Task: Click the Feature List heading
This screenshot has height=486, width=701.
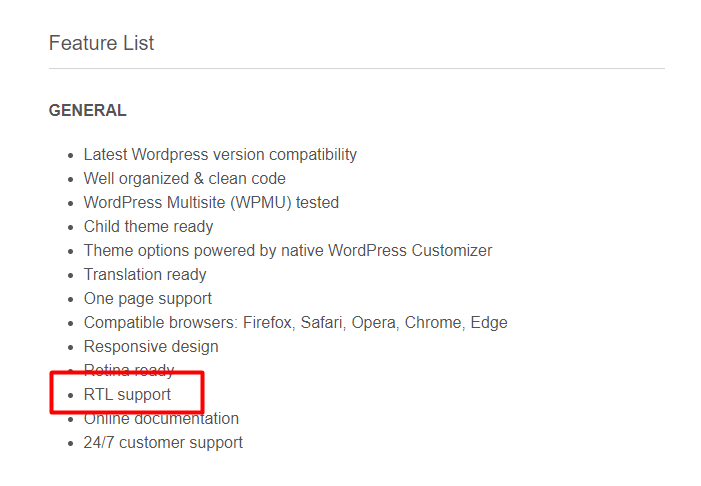Action: (x=101, y=43)
